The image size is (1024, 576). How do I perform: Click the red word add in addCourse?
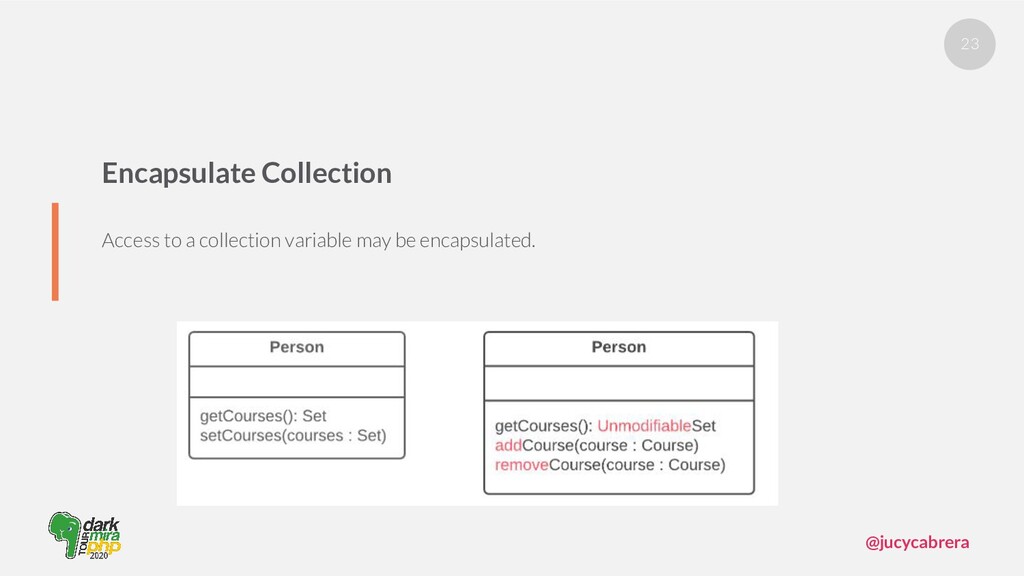[507, 445]
